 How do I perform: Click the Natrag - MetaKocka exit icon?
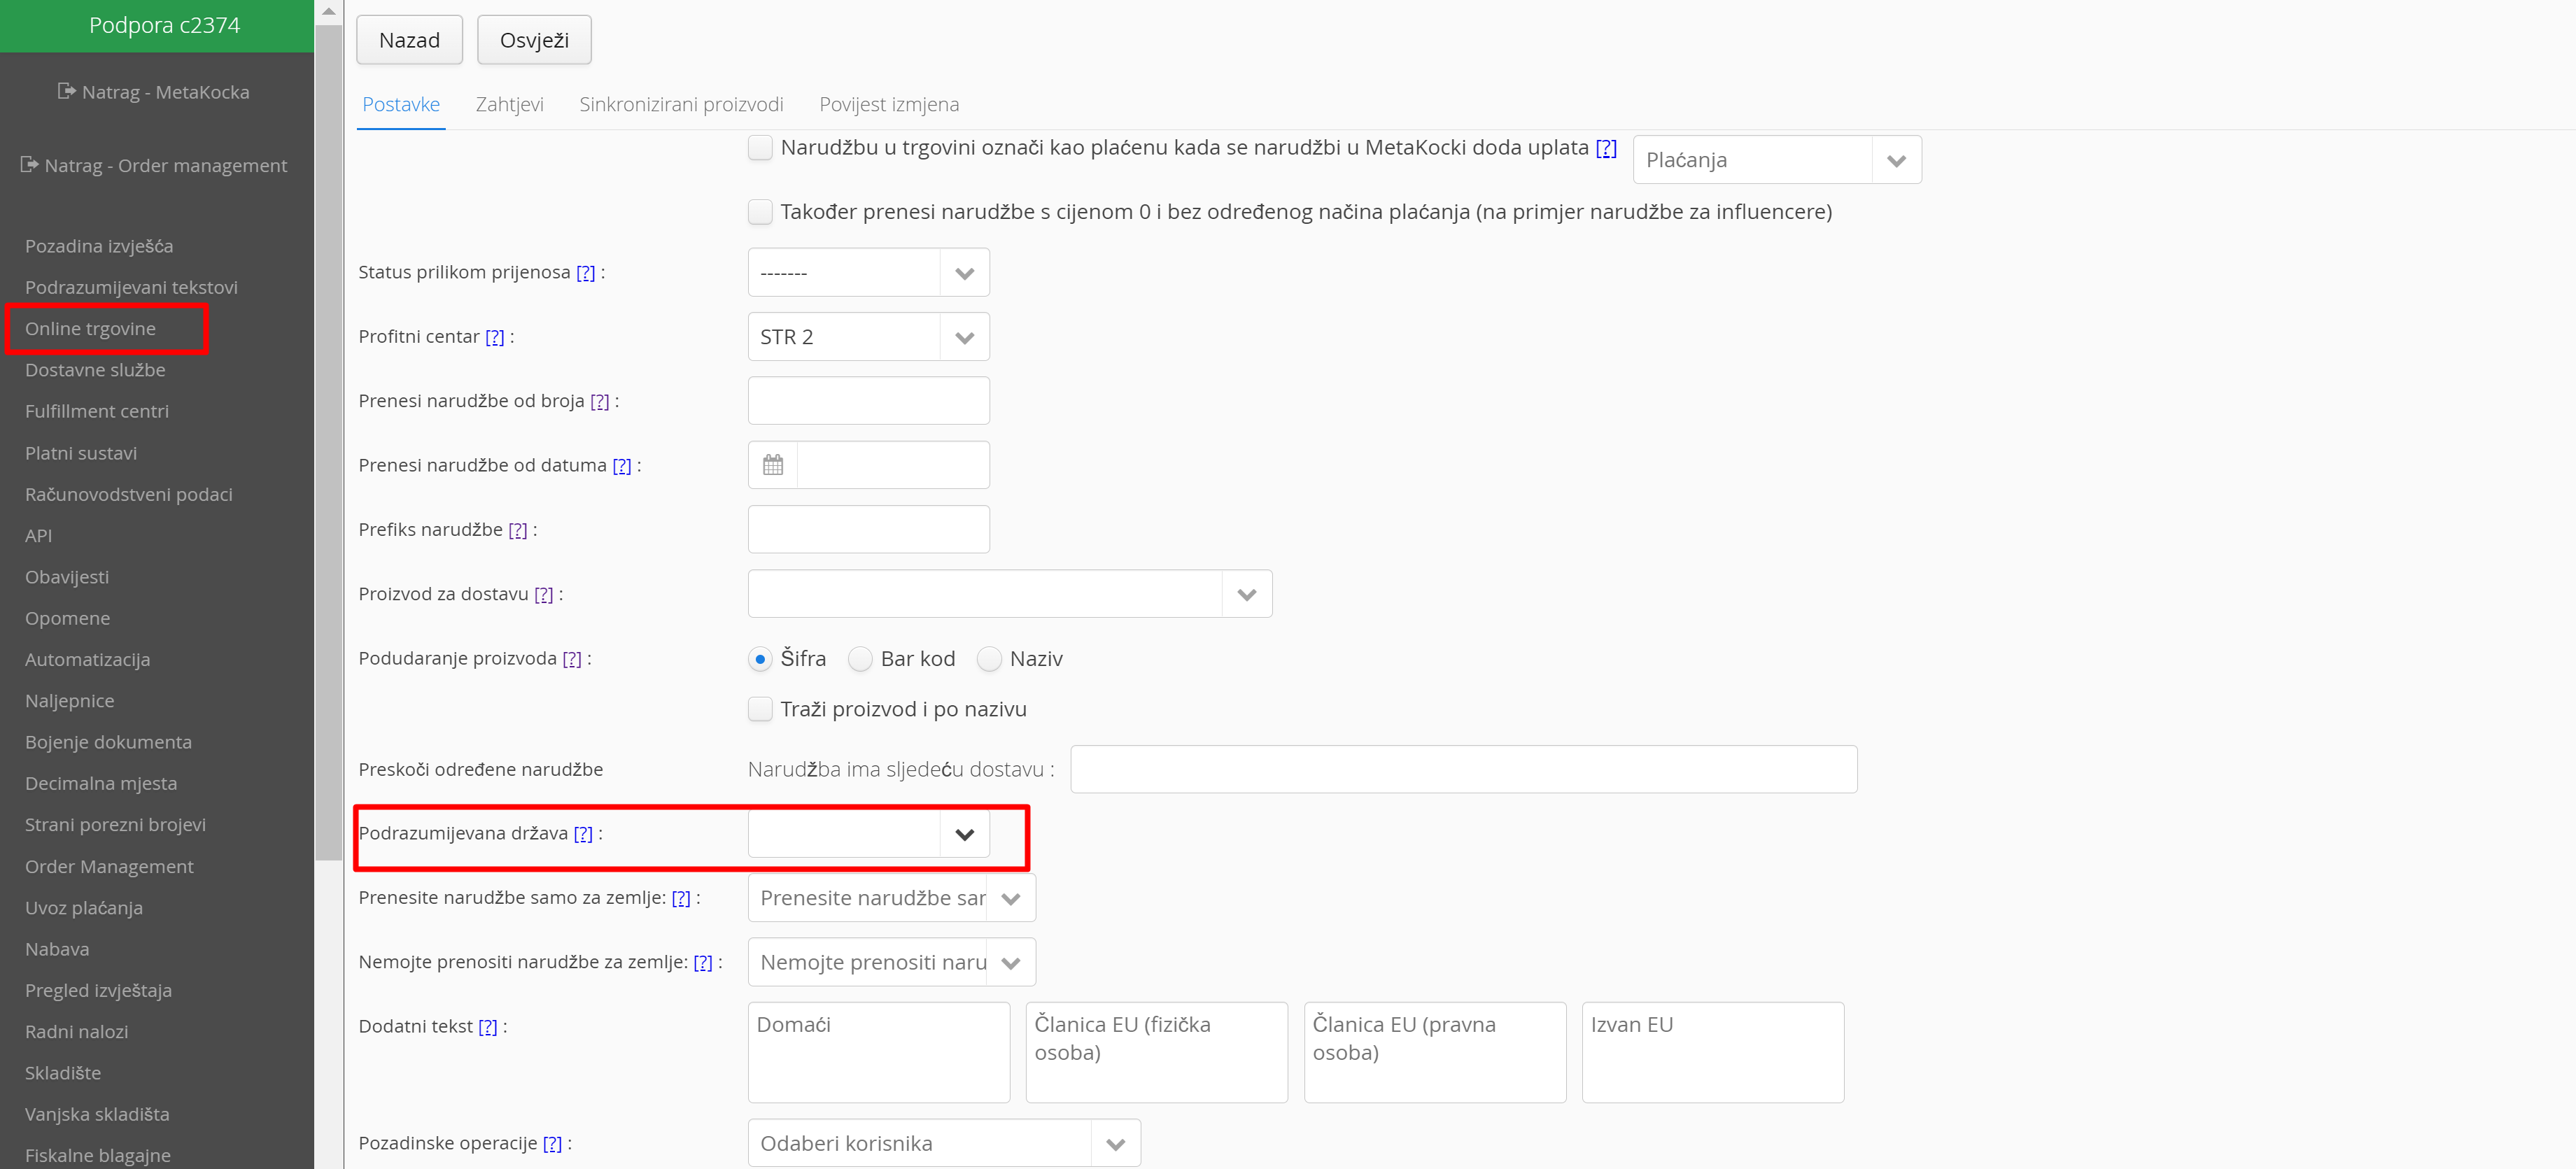coord(66,91)
